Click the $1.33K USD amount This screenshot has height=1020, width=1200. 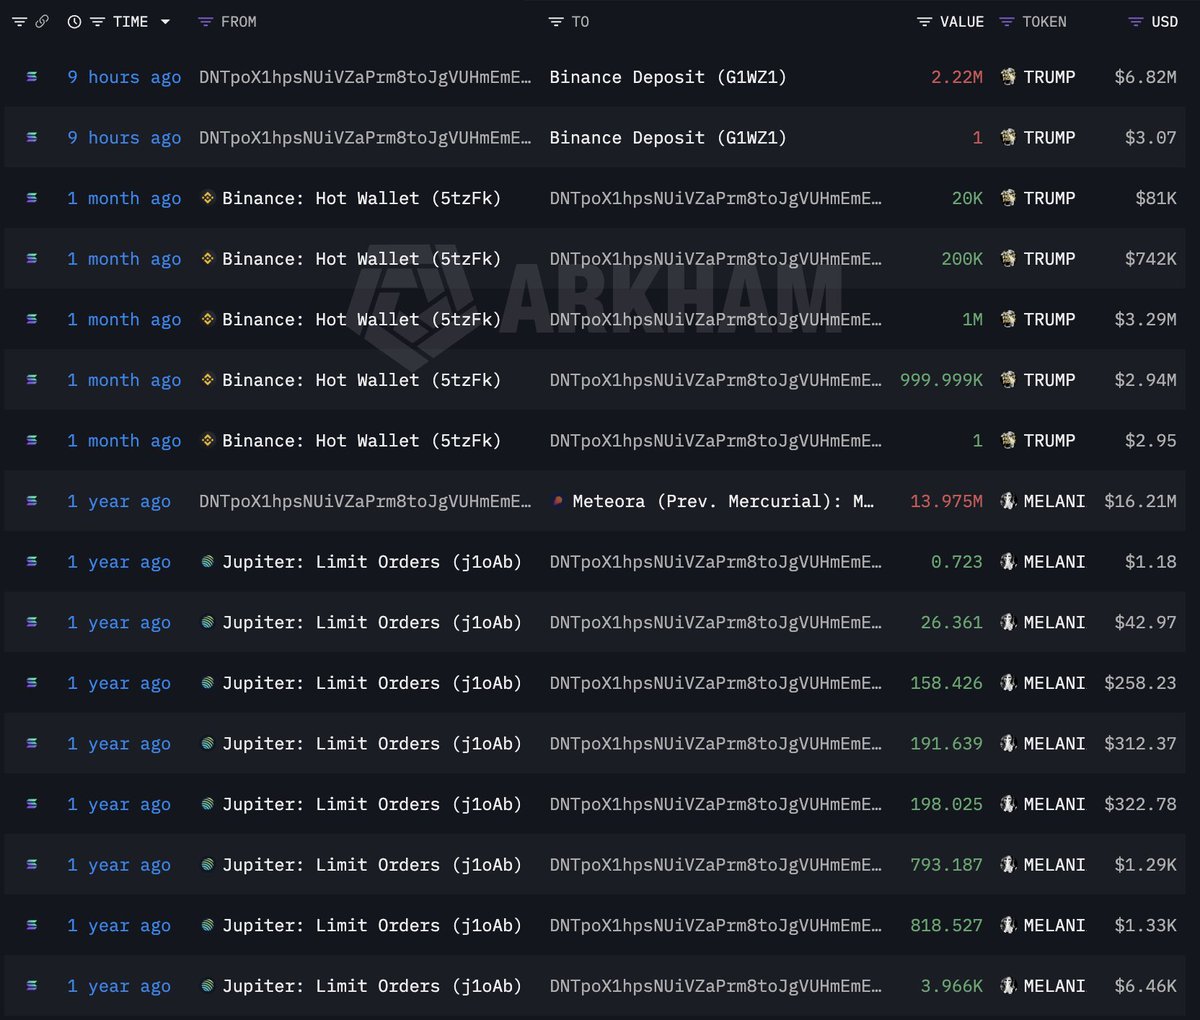click(1146, 925)
